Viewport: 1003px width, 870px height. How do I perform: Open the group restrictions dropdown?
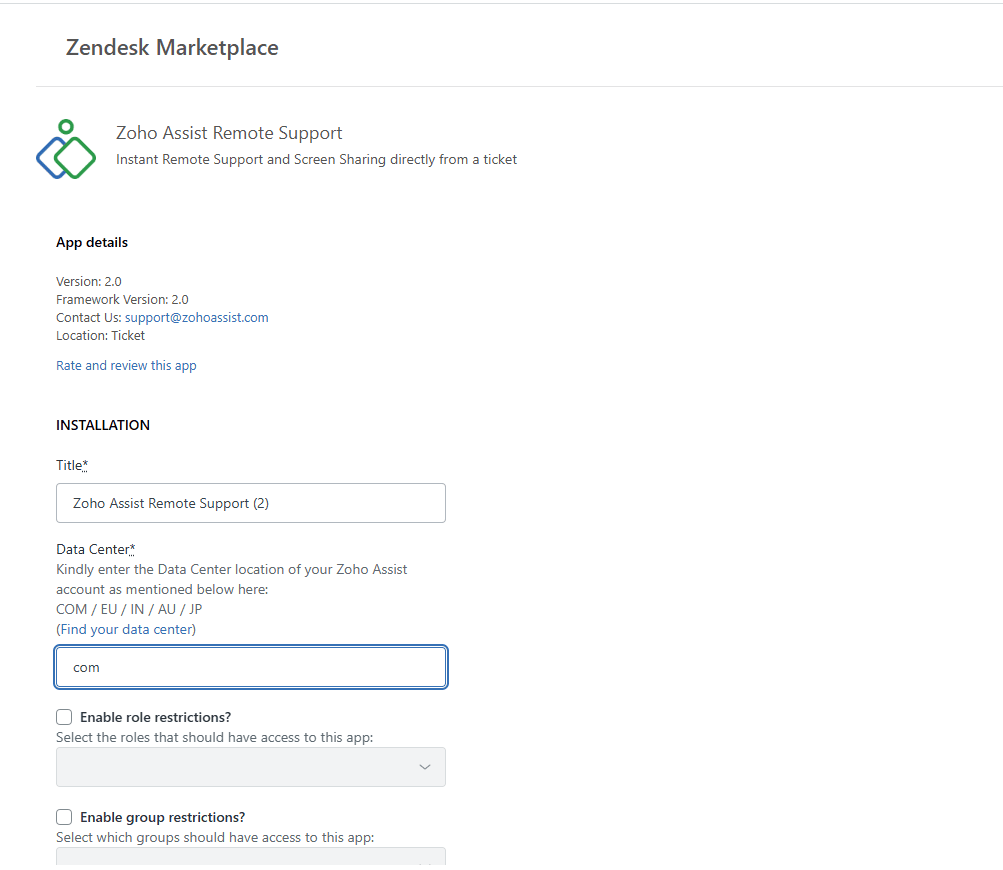pyautogui.click(x=250, y=858)
